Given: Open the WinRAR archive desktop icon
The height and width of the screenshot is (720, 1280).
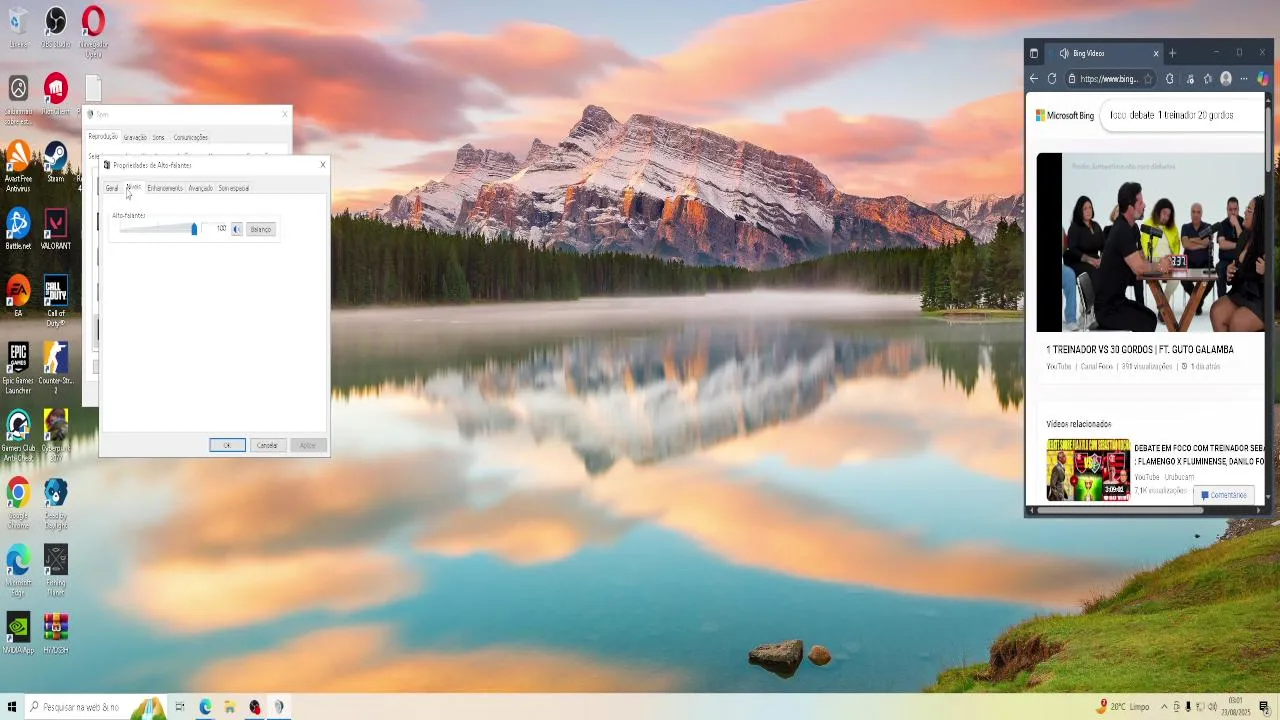Looking at the screenshot, I should 55,633.
